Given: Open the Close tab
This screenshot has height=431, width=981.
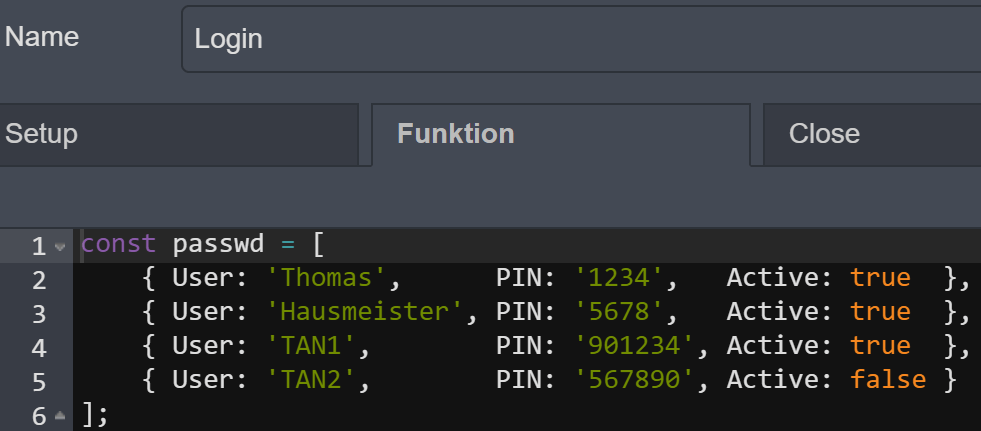Looking at the screenshot, I should coord(870,134).
